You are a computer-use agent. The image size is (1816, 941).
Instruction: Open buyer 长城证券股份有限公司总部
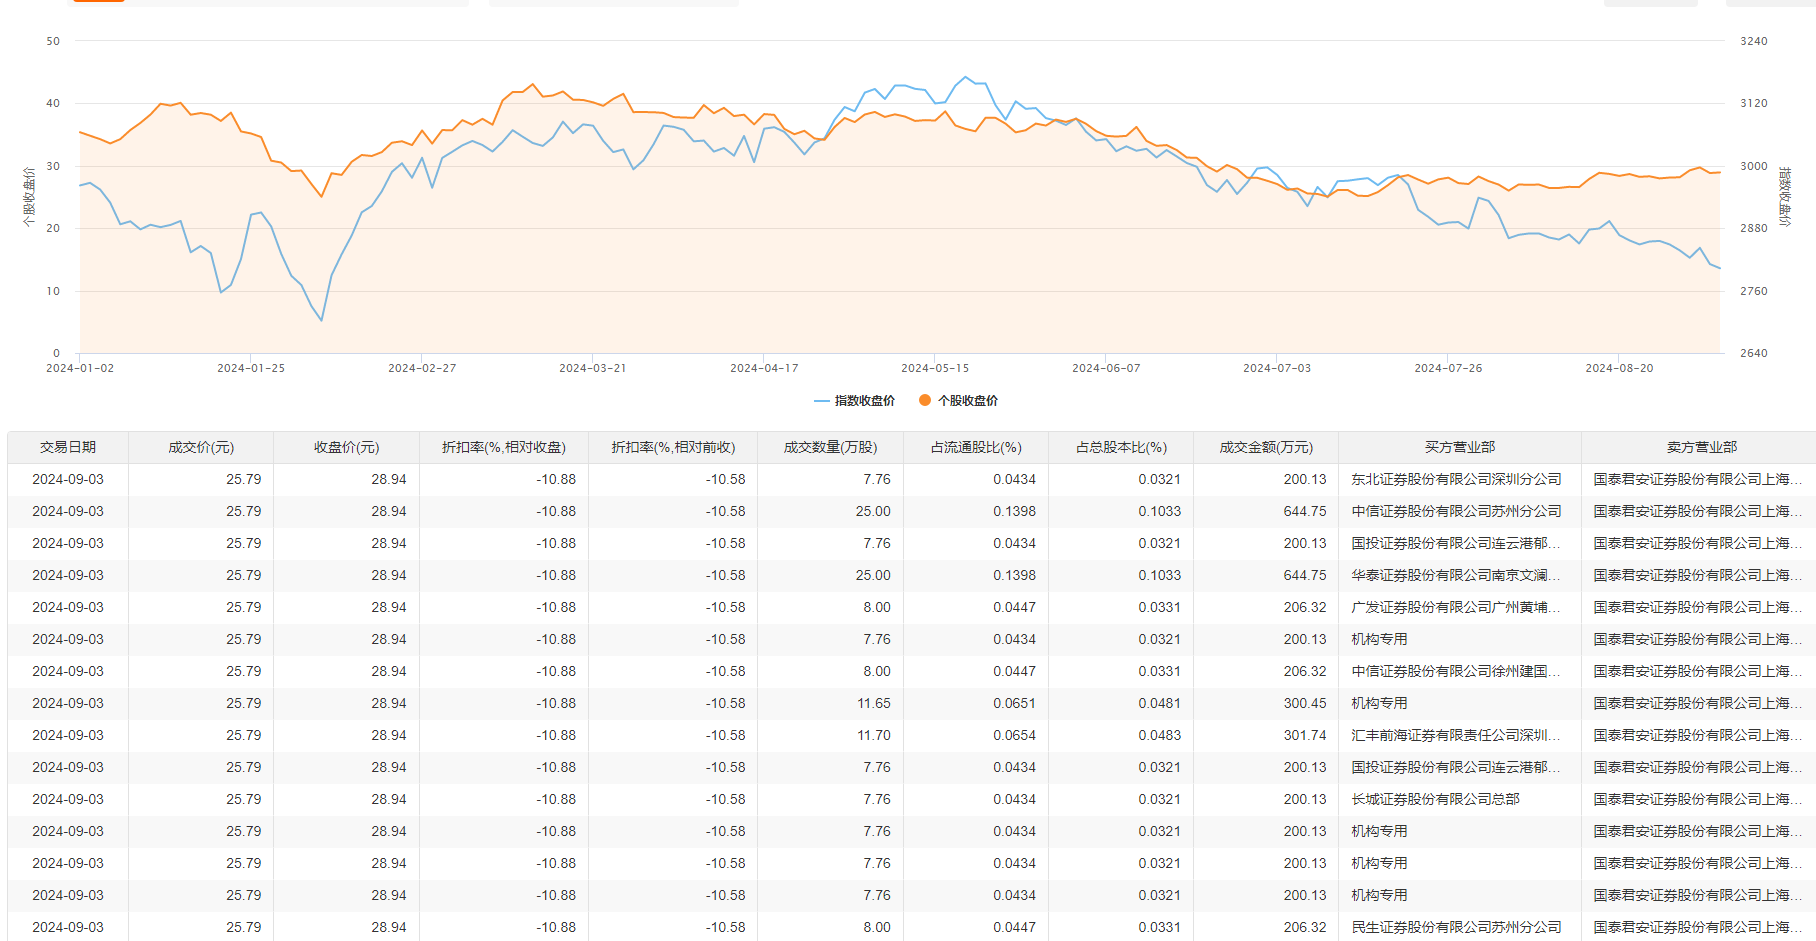click(x=1435, y=799)
